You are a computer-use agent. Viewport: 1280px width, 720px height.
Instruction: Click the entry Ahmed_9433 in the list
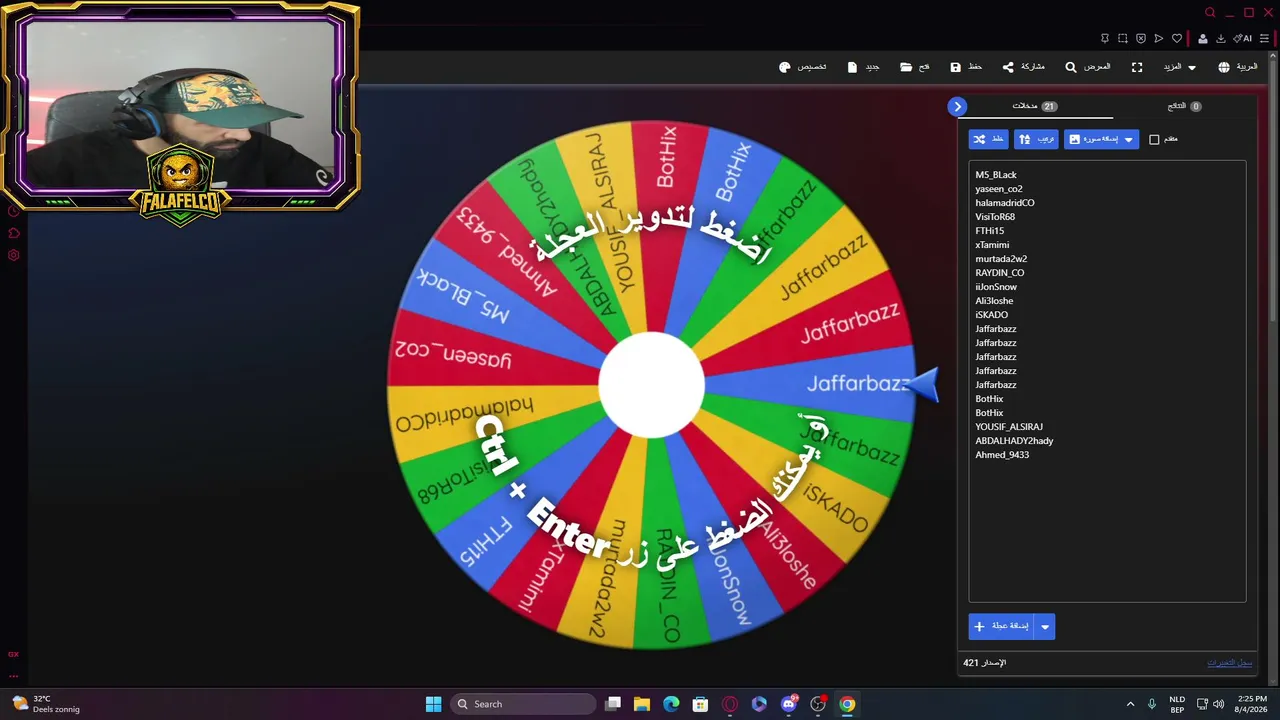pyautogui.click(x=1002, y=455)
